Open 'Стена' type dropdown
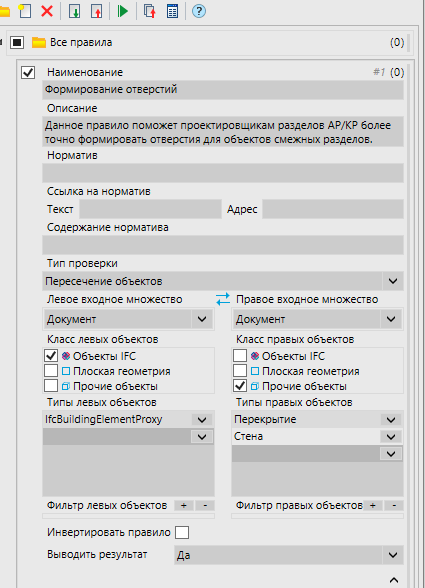The width and height of the screenshot is (425, 588). (x=391, y=436)
